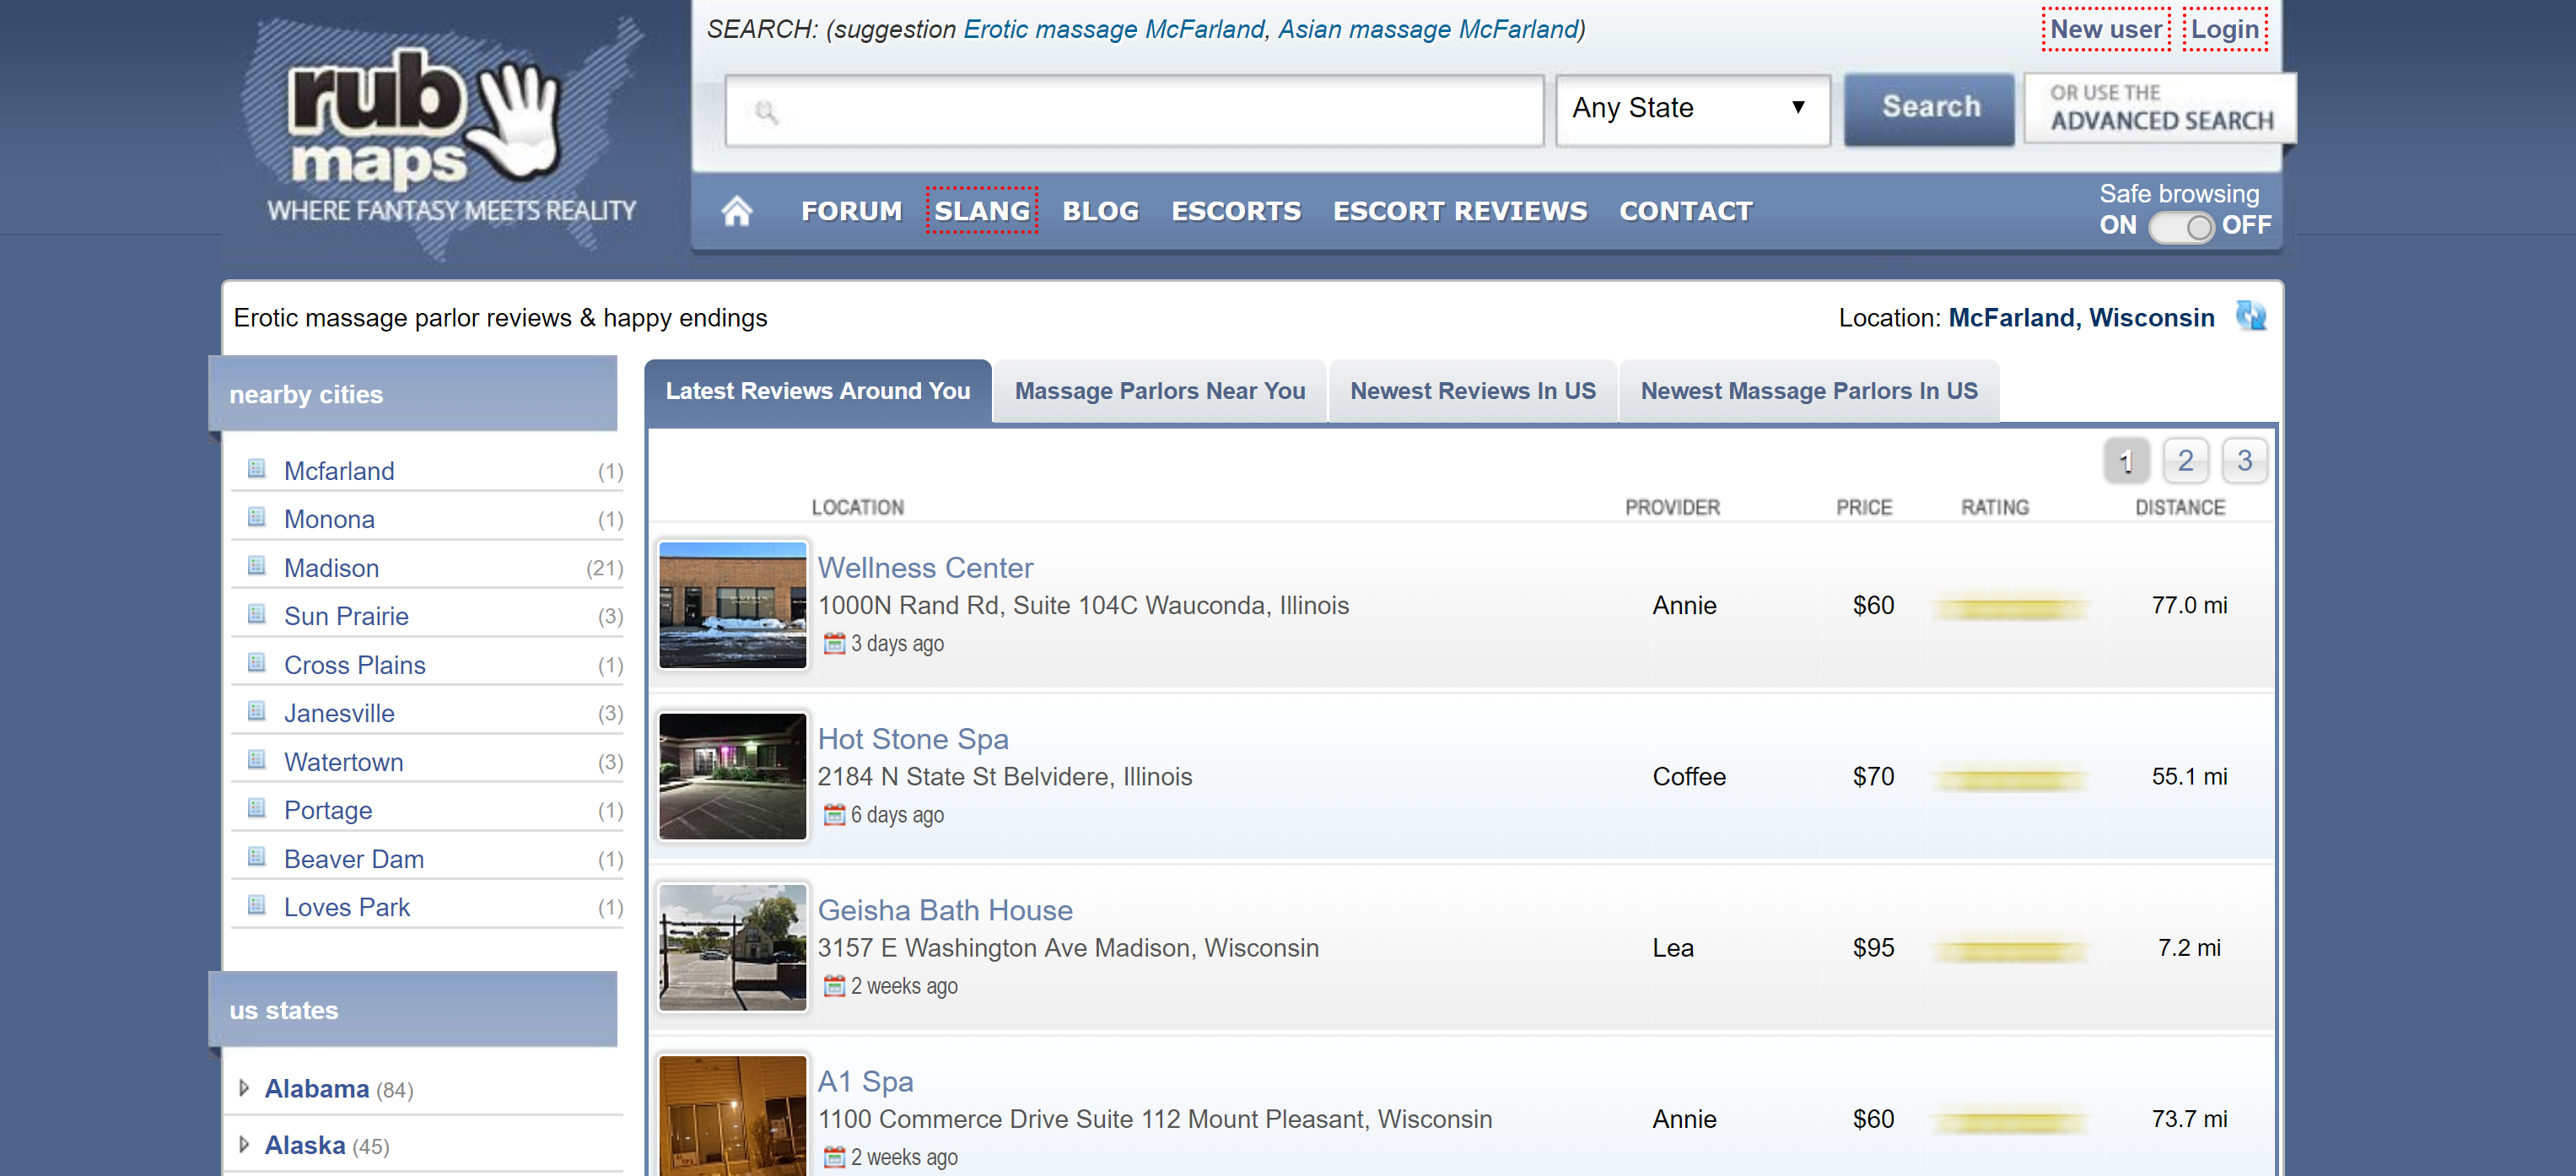Open the Hot Stone Spa thumbnail photo
2576x1176 pixels.
[x=732, y=776]
